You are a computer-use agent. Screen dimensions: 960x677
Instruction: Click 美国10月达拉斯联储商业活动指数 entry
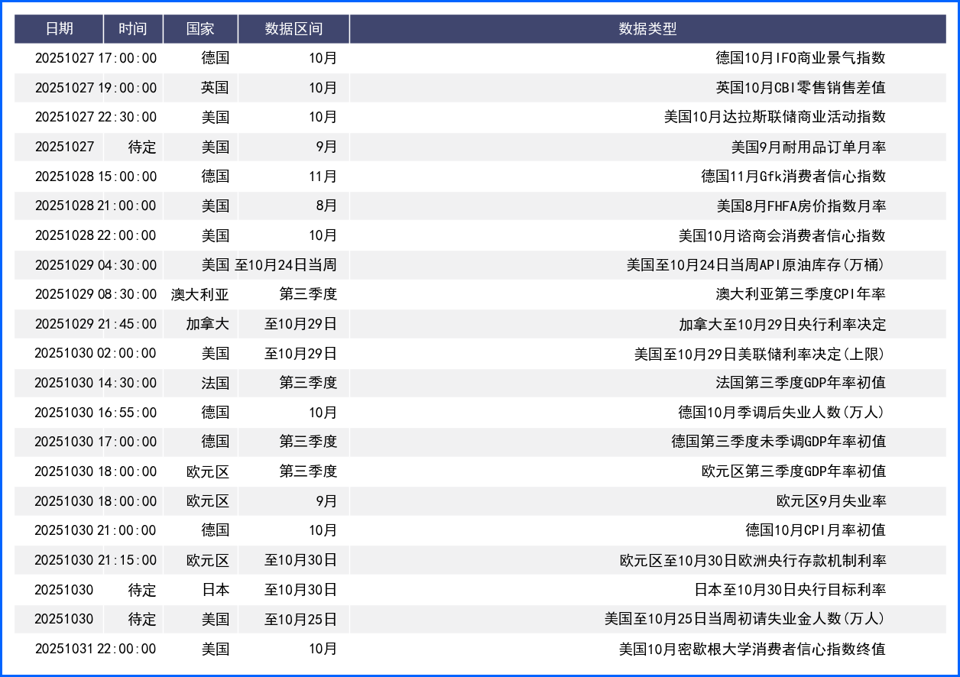(x=774, y=117)
